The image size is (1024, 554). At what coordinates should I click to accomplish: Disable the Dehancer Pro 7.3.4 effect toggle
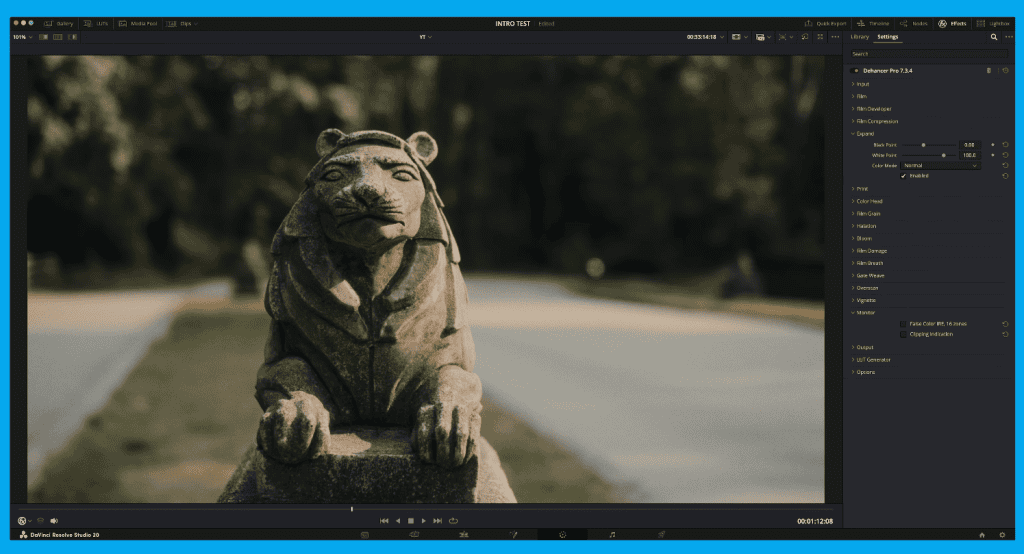(x=856, y=71)
